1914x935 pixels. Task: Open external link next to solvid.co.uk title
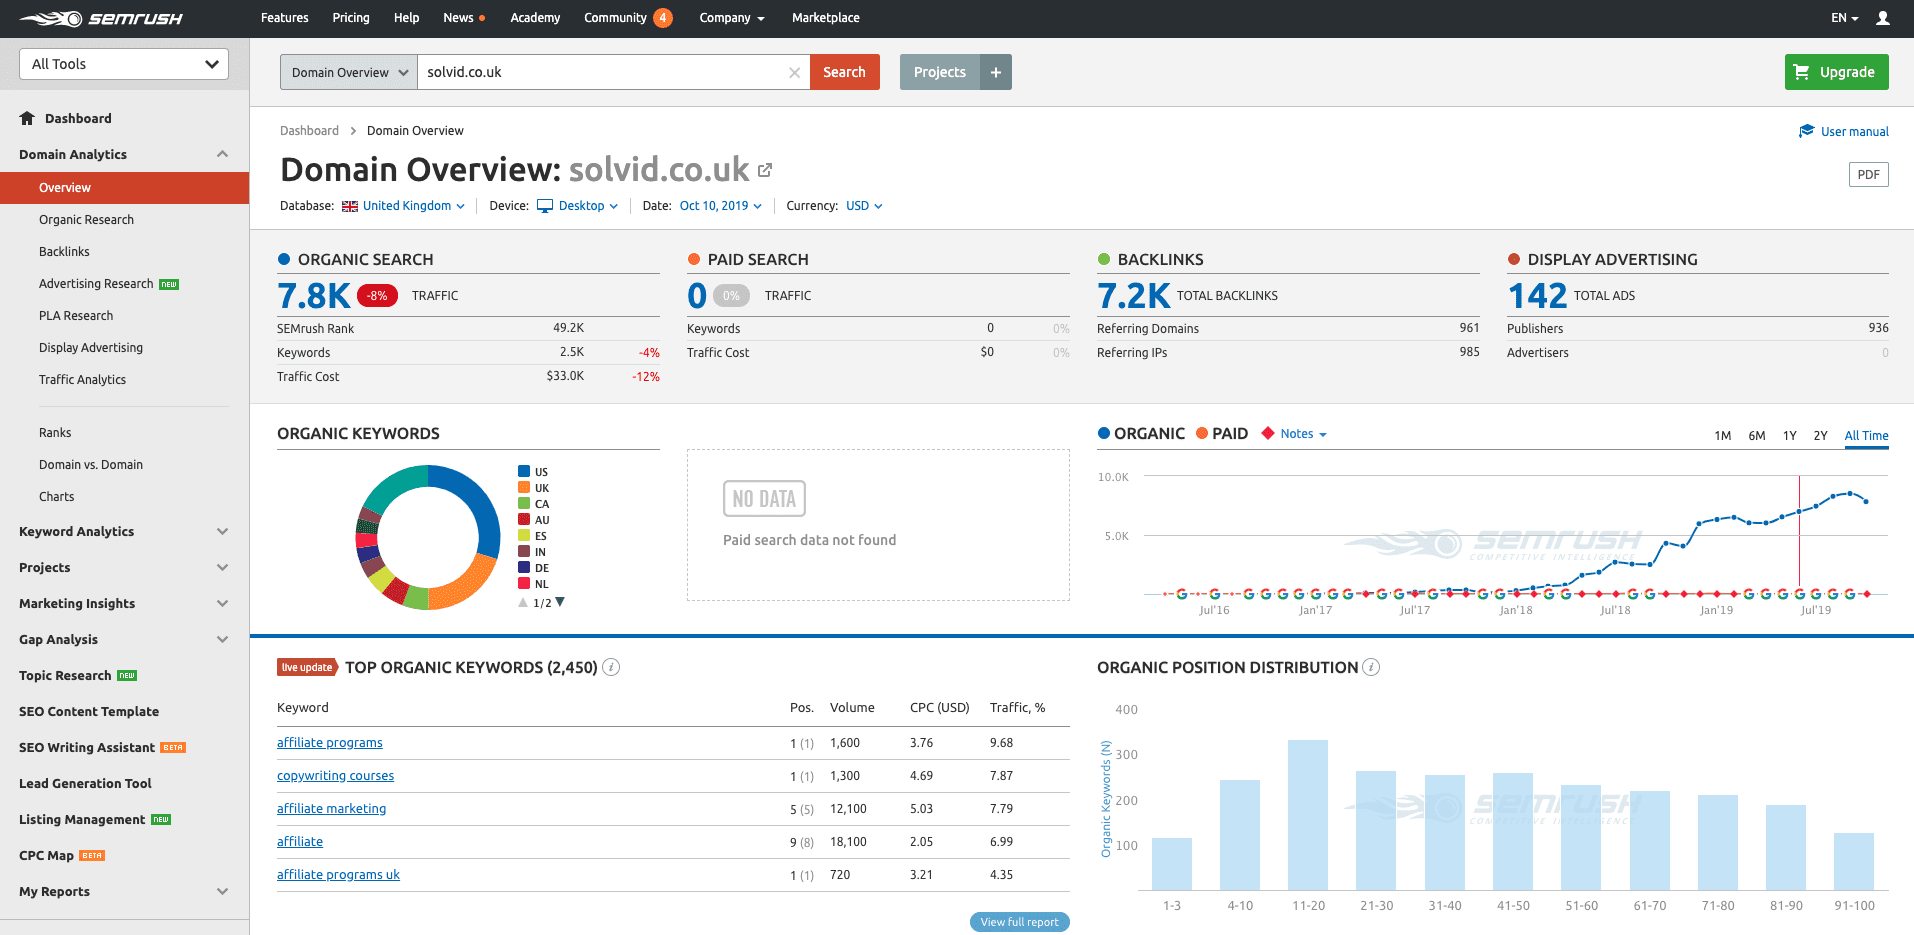coord(765,170)
